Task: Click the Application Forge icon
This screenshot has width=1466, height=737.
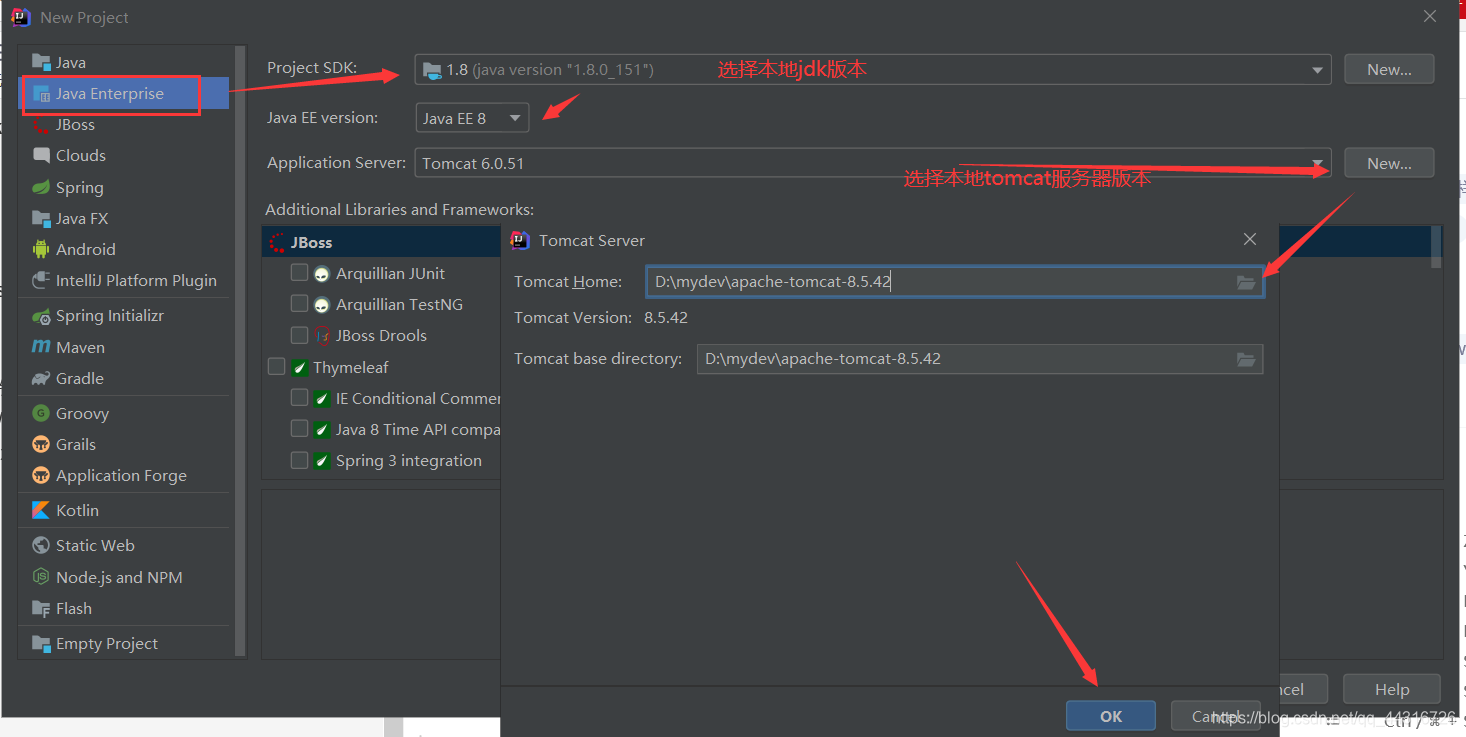Action: pyautogui.click(x=41, y=475)
